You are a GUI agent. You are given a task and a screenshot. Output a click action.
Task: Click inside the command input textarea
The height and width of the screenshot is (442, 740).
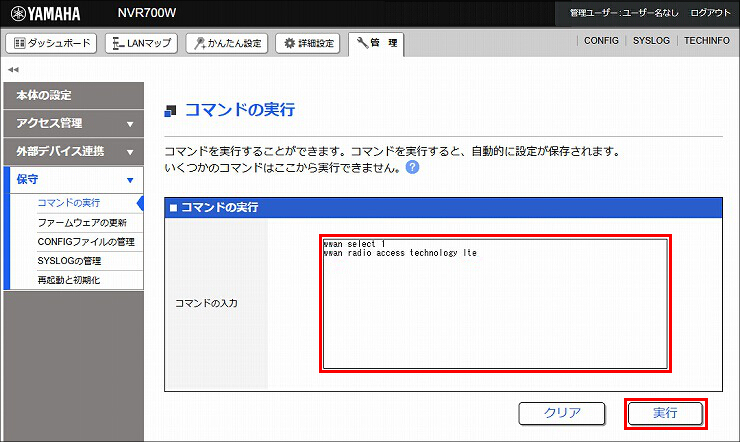[495, 304]
